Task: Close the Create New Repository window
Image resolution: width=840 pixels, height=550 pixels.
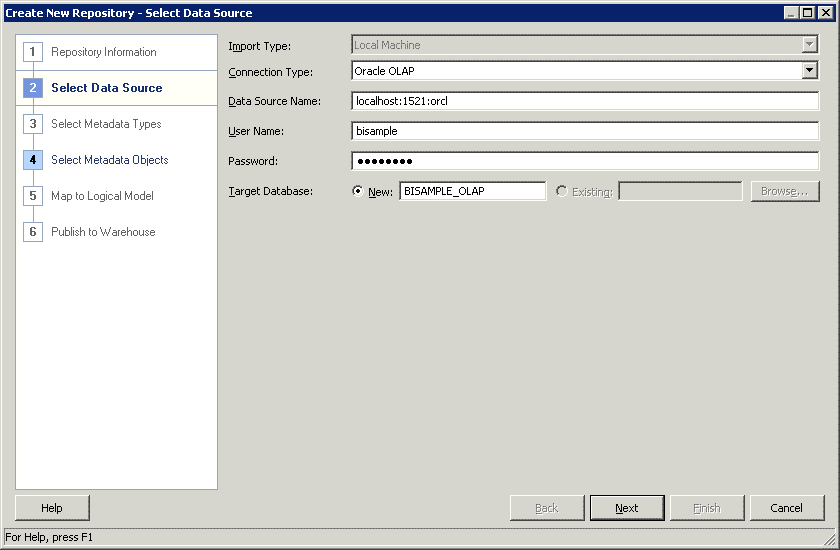Action: [x=826, y=12]
